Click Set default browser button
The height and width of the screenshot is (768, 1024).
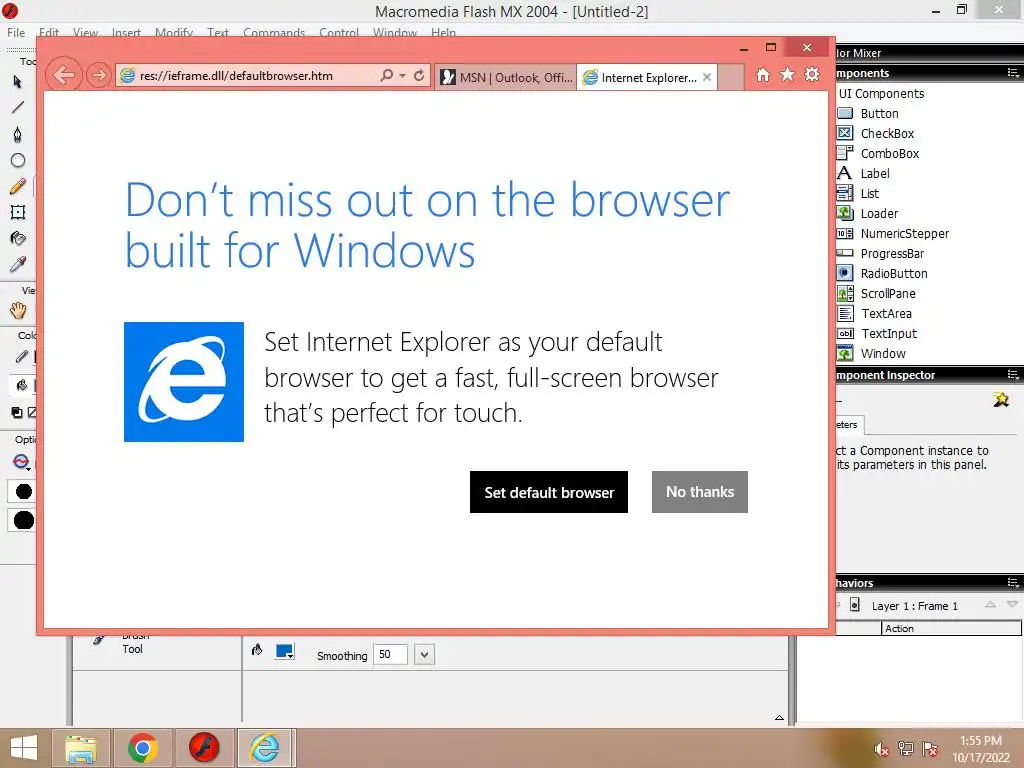point(549,492)
